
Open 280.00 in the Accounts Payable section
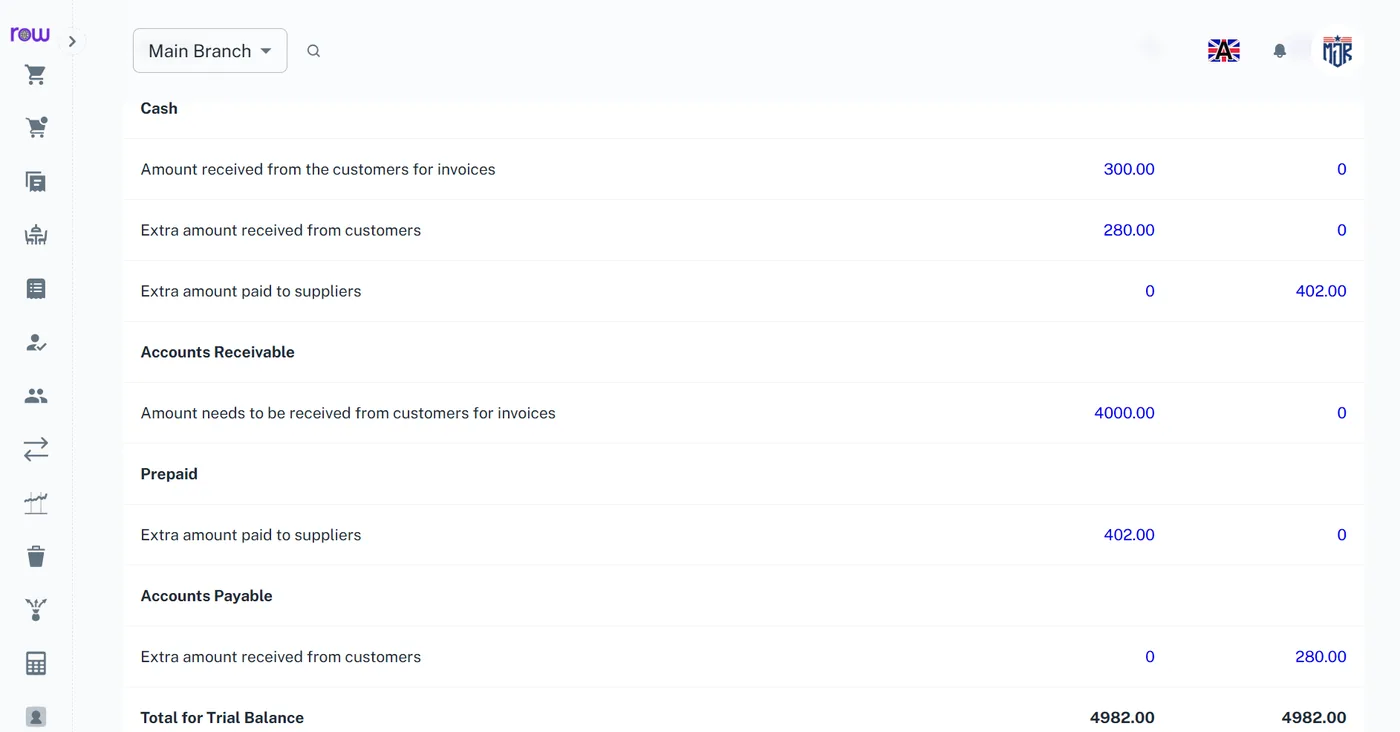1321,657
